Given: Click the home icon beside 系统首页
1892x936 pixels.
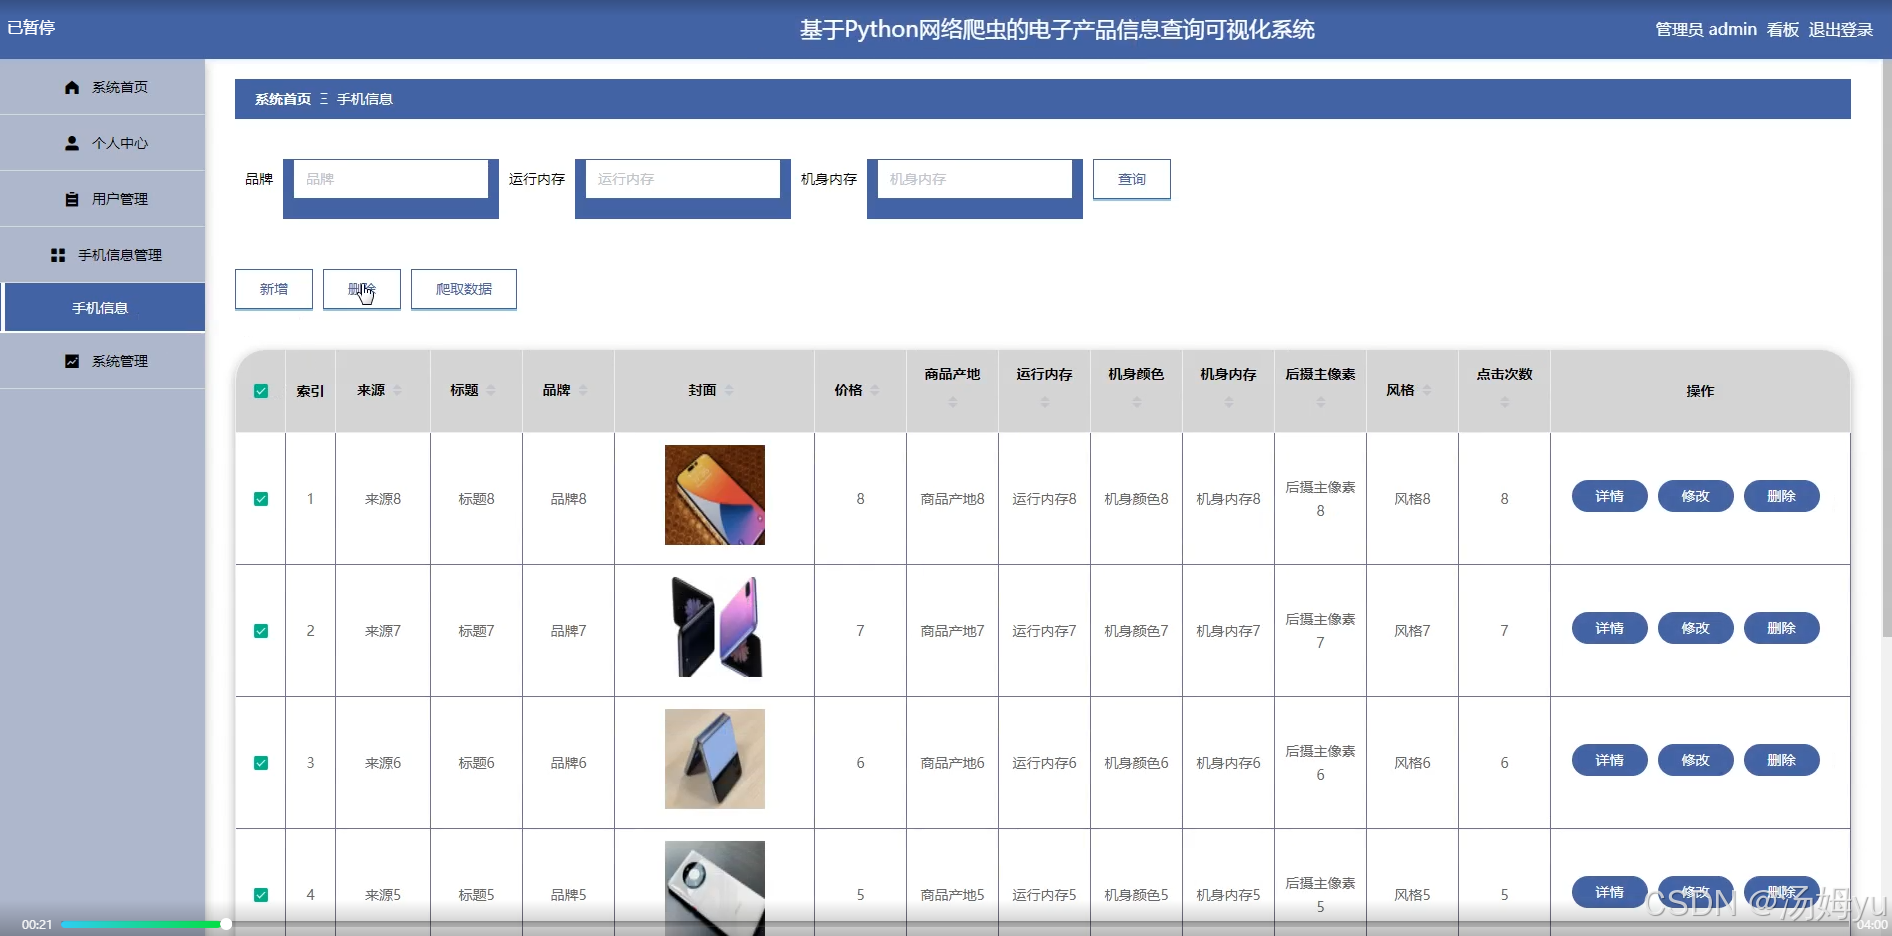Looking at the screenshot, I should [x=72, y=87].
